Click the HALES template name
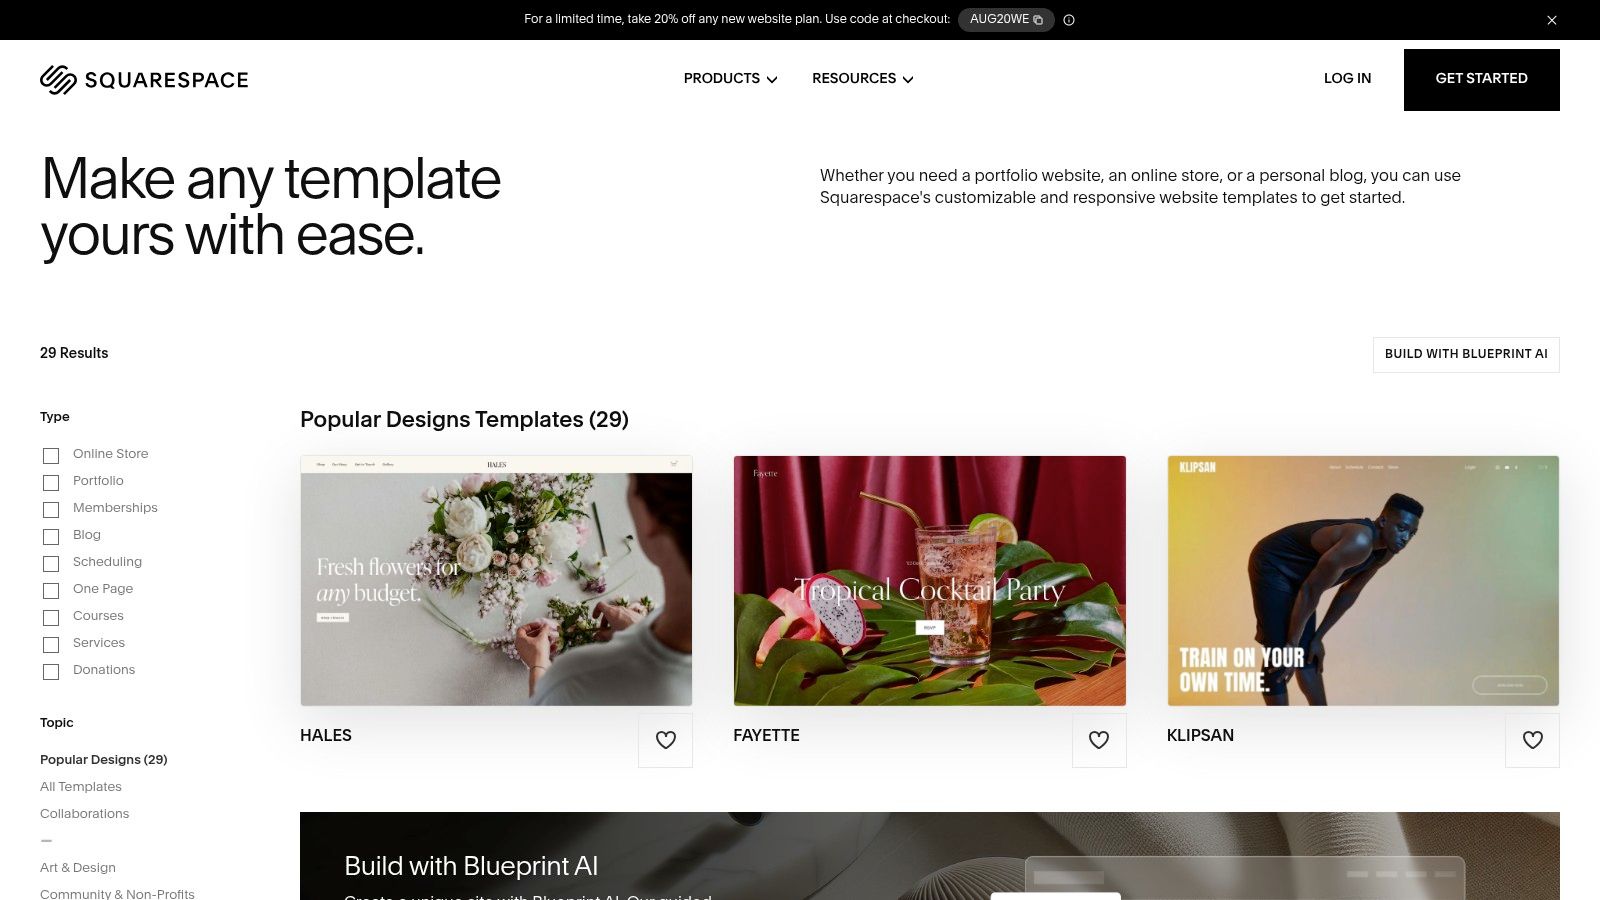The height and width of the screenshot is (900, 1600). (x=326, y=735)
